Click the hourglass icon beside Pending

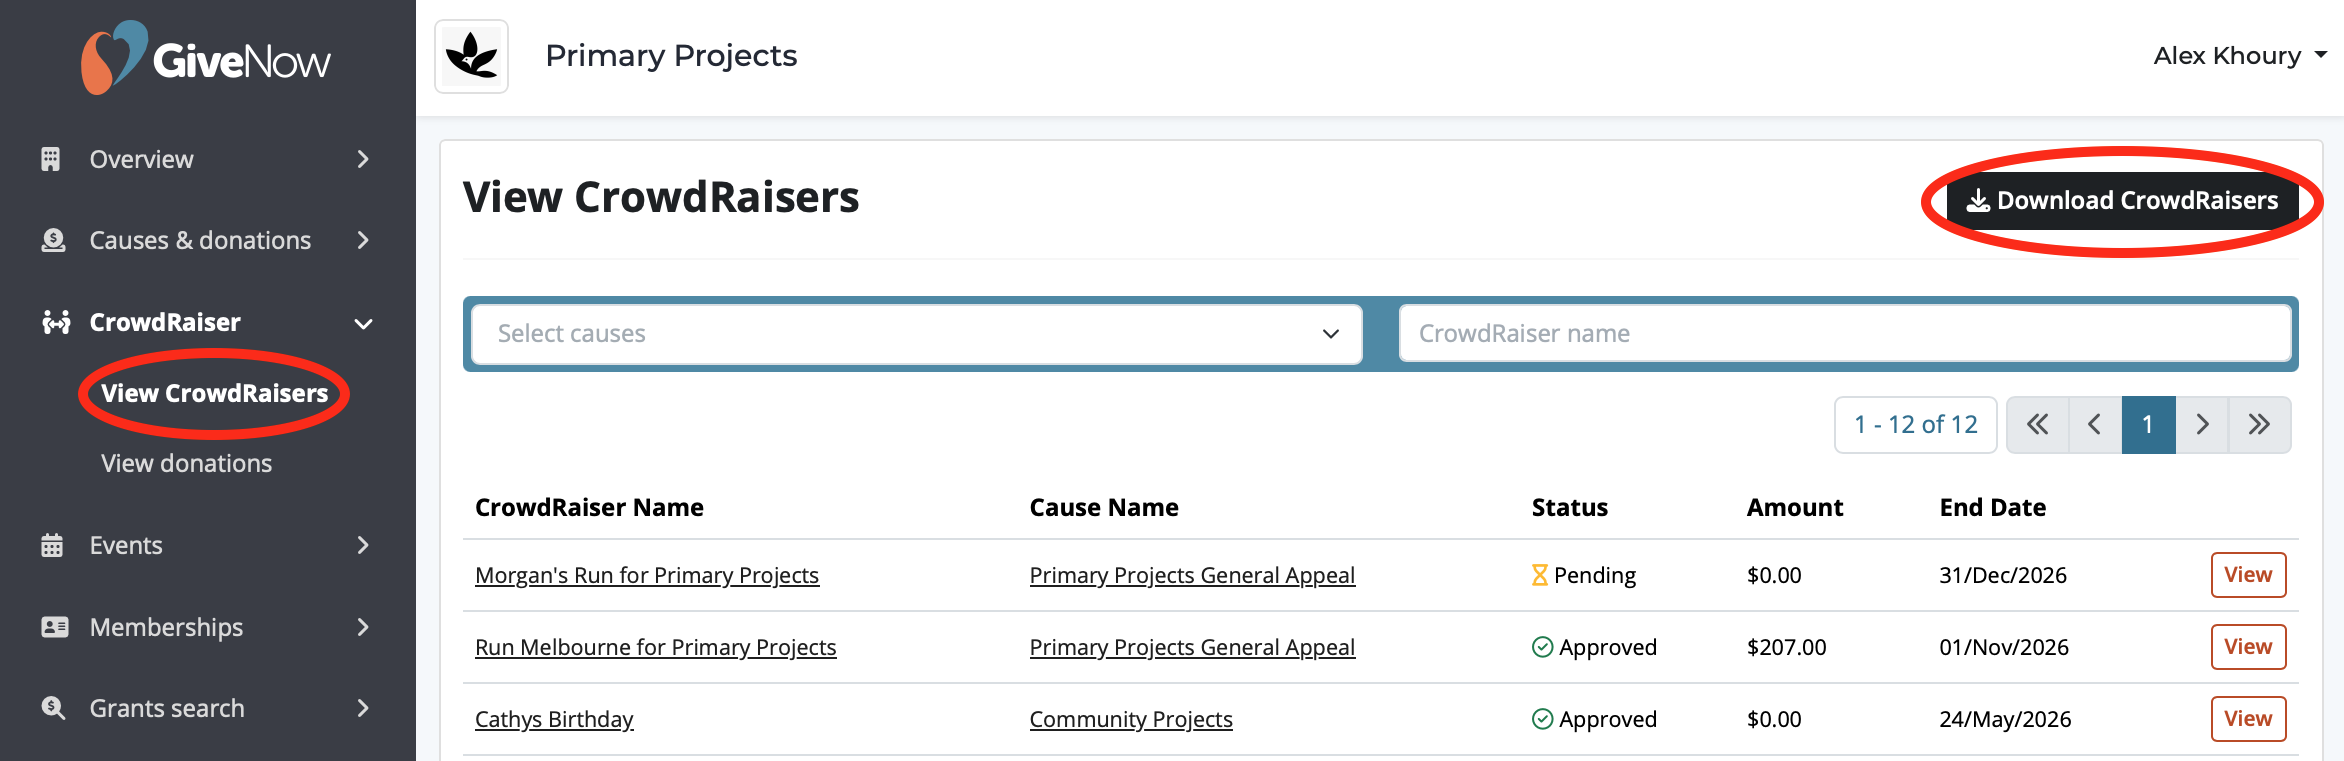pos(1540,575)
